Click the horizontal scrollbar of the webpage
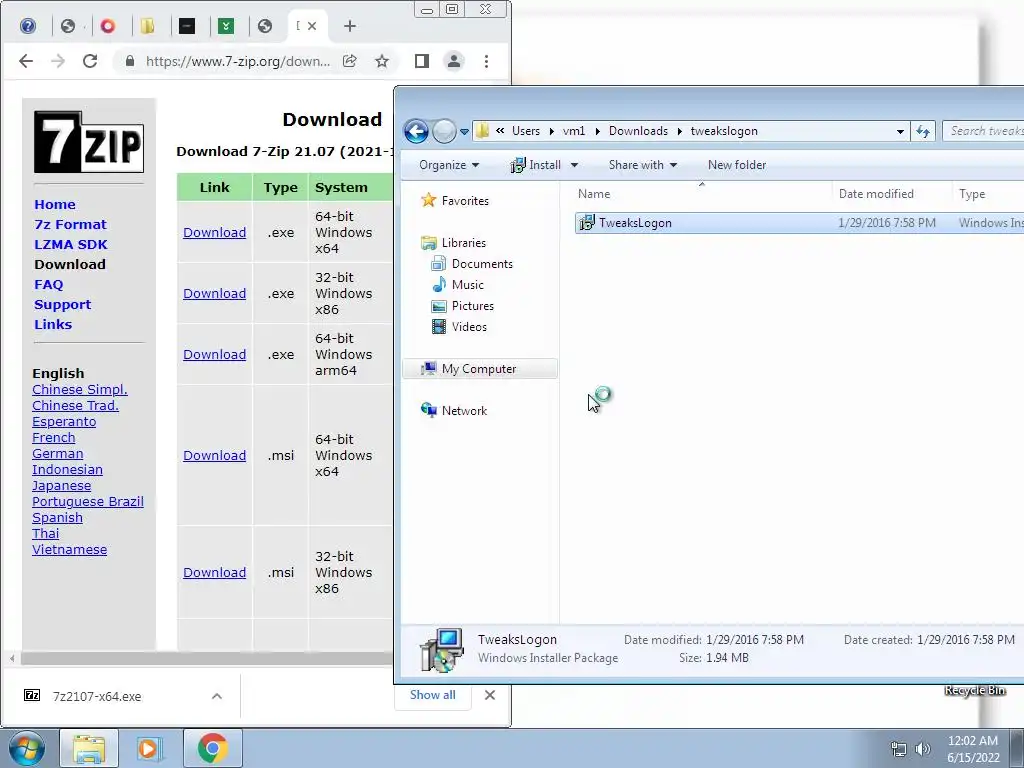Screen dimensions: 1024x768 (x=206, y=658)
